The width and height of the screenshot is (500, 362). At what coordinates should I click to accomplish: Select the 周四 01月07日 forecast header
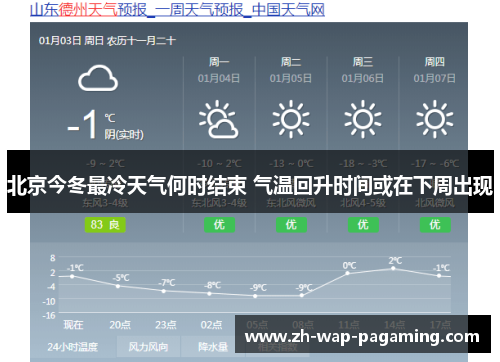435,70
